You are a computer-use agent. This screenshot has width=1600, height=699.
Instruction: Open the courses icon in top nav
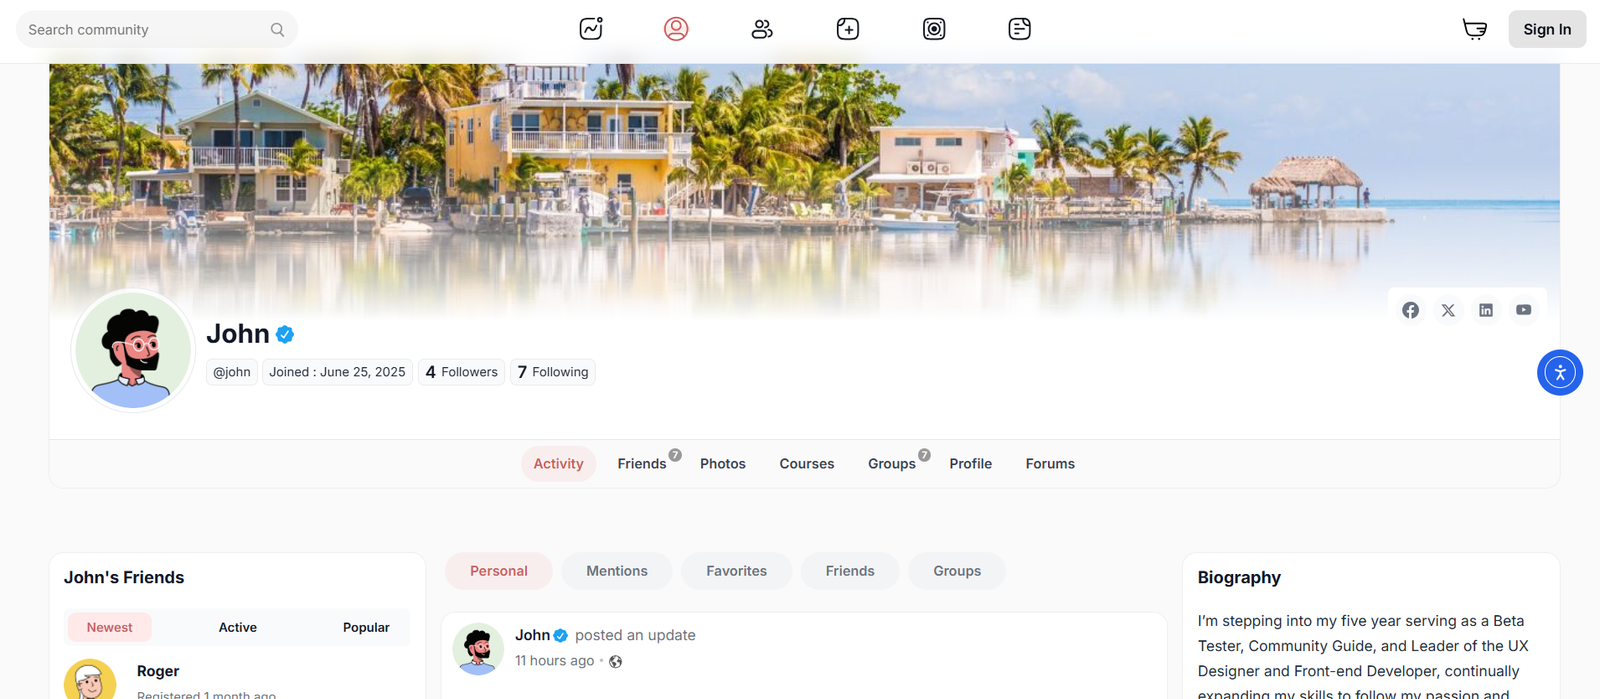(x=934, y=29)
